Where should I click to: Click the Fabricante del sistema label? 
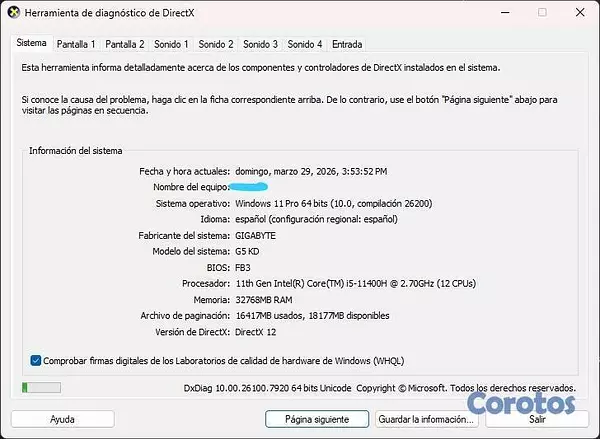(184, 235)
